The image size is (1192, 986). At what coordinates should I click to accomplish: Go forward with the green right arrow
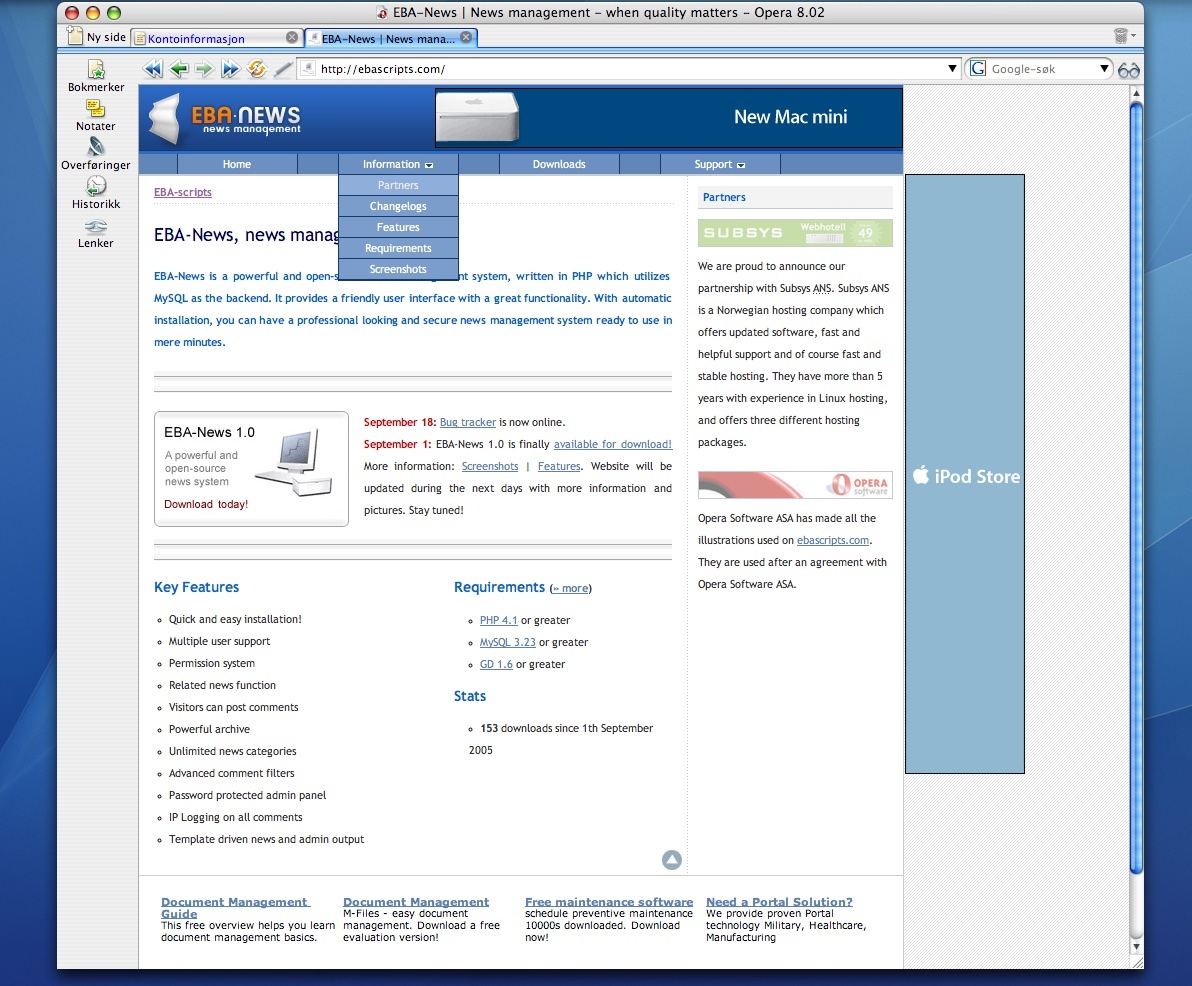204,69
